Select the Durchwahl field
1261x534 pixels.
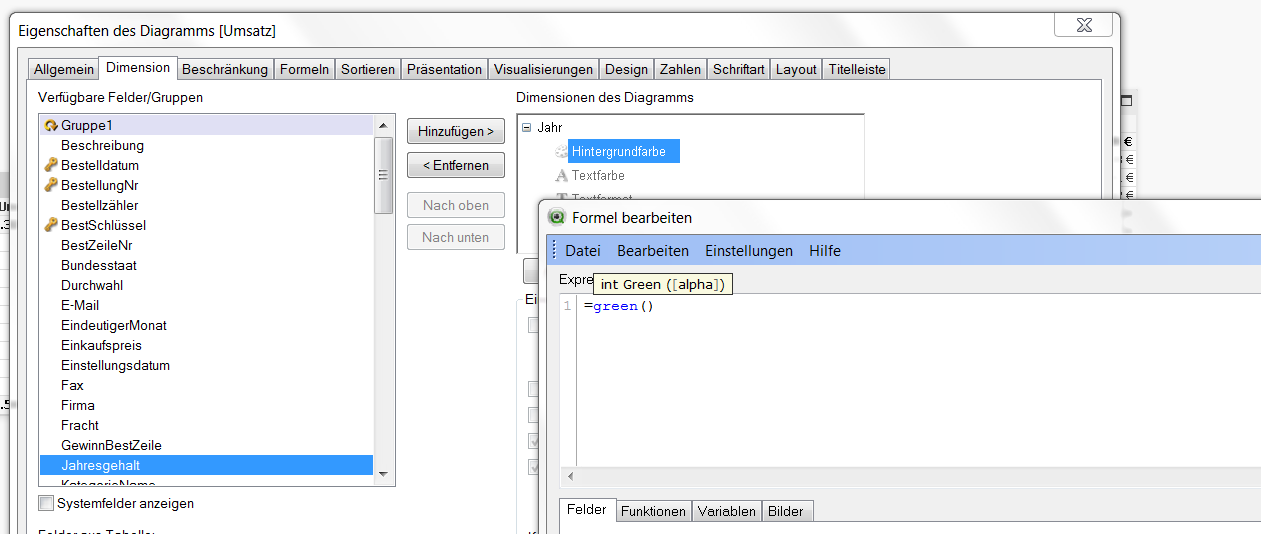[x=206, y=285]
